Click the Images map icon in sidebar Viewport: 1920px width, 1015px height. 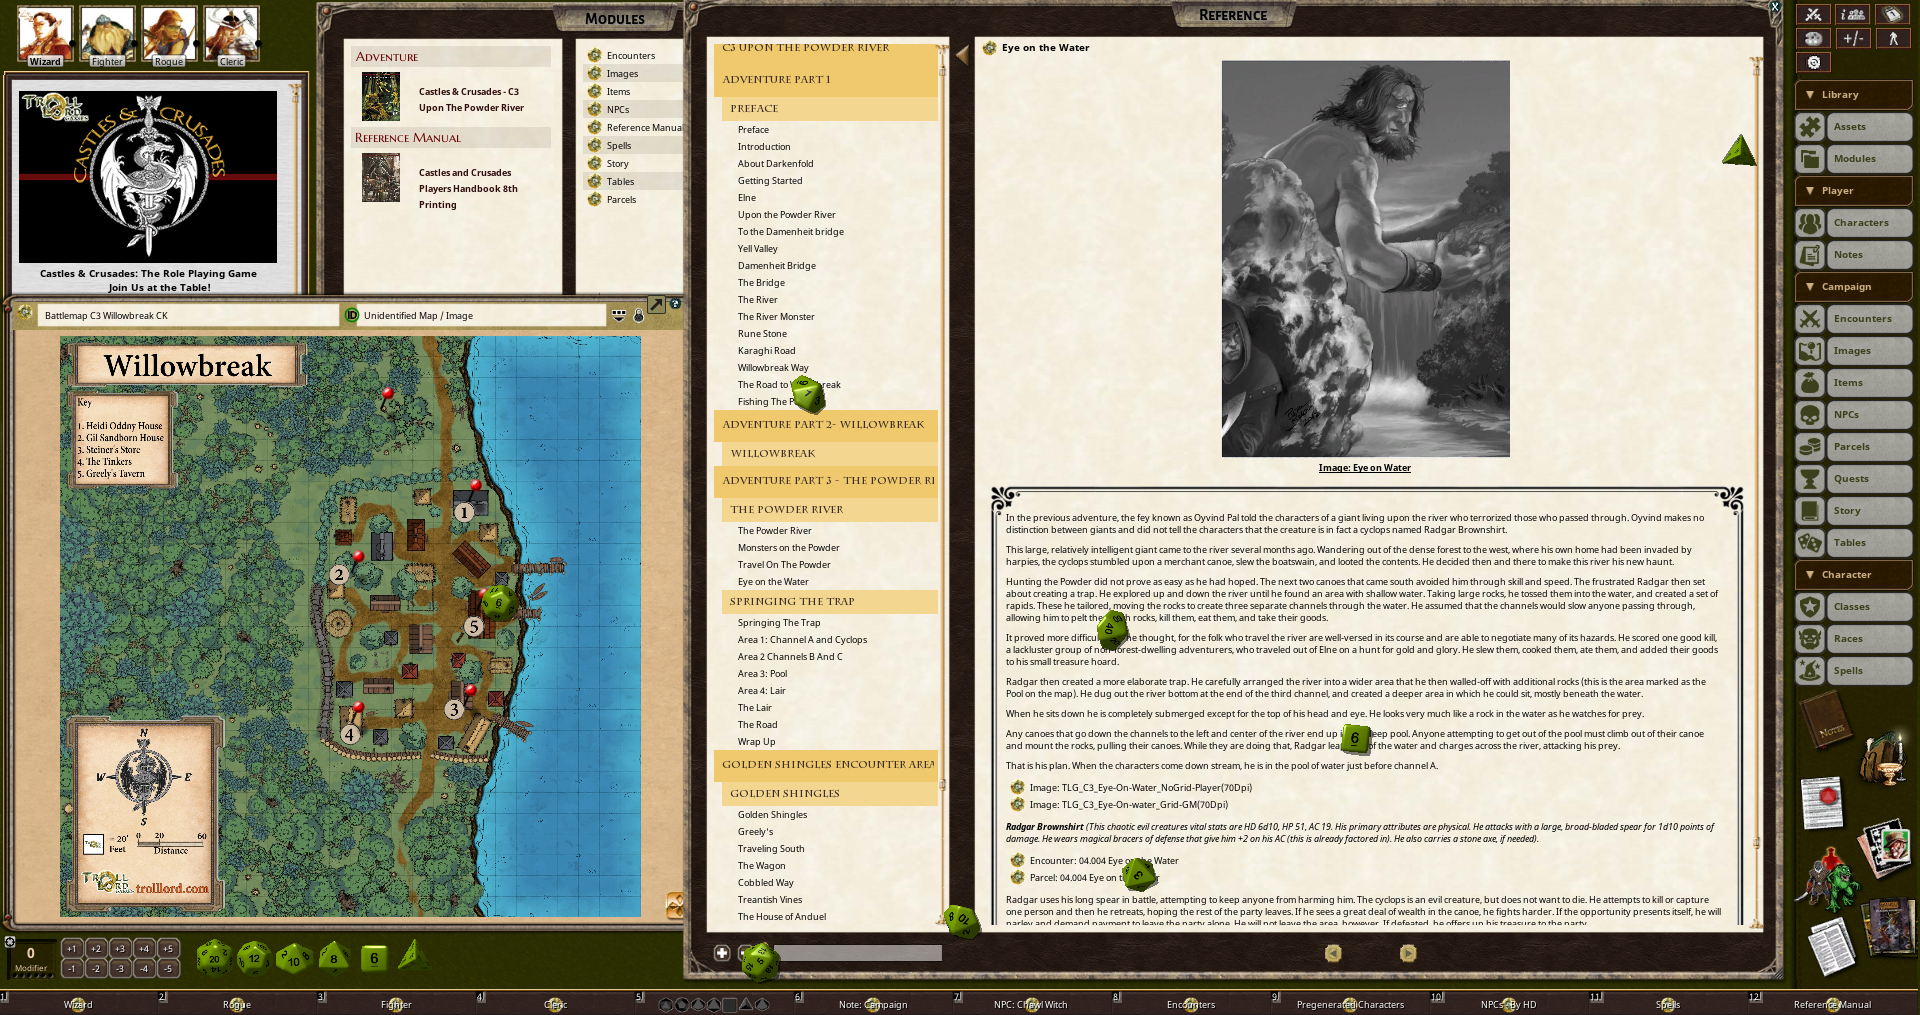click(x=1810, y=351)
